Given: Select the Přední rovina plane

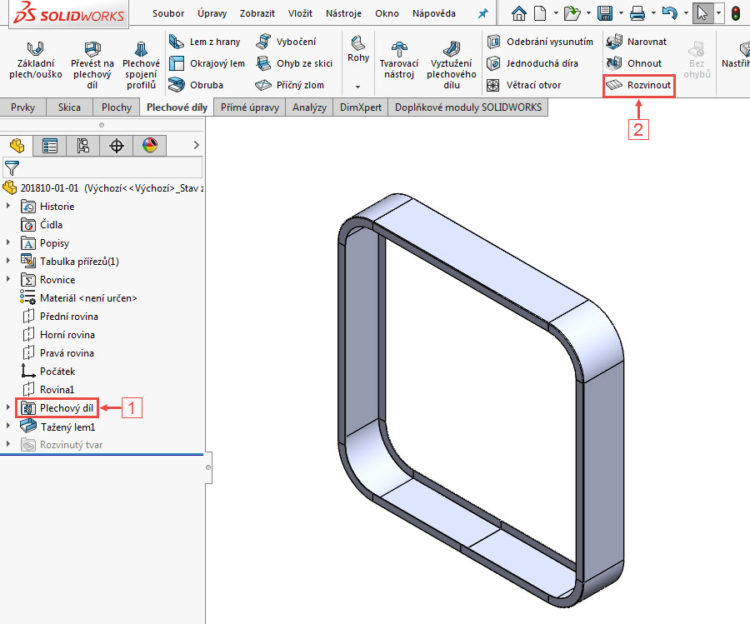Looking at the screenshot, I should (x=60, y=316).
